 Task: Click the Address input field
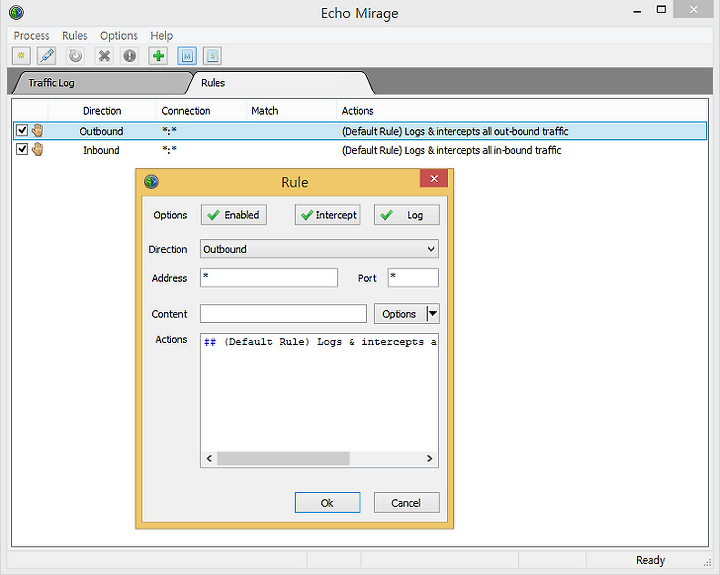[269, 278]
